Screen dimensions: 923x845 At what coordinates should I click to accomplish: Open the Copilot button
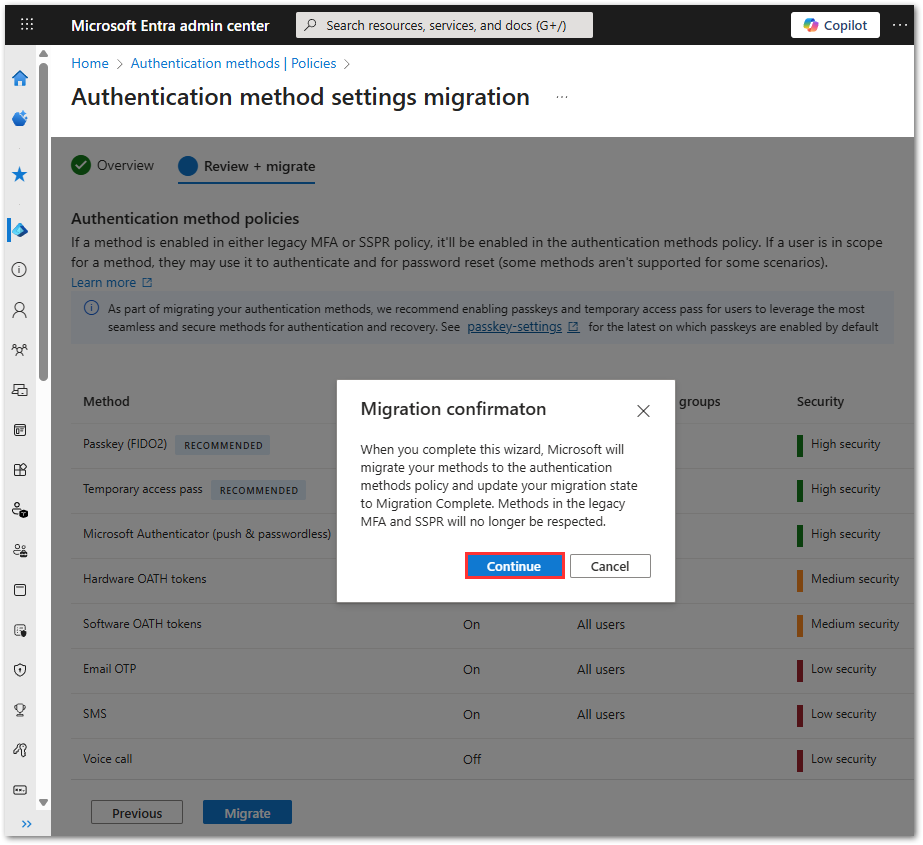(x=835, y=25)
